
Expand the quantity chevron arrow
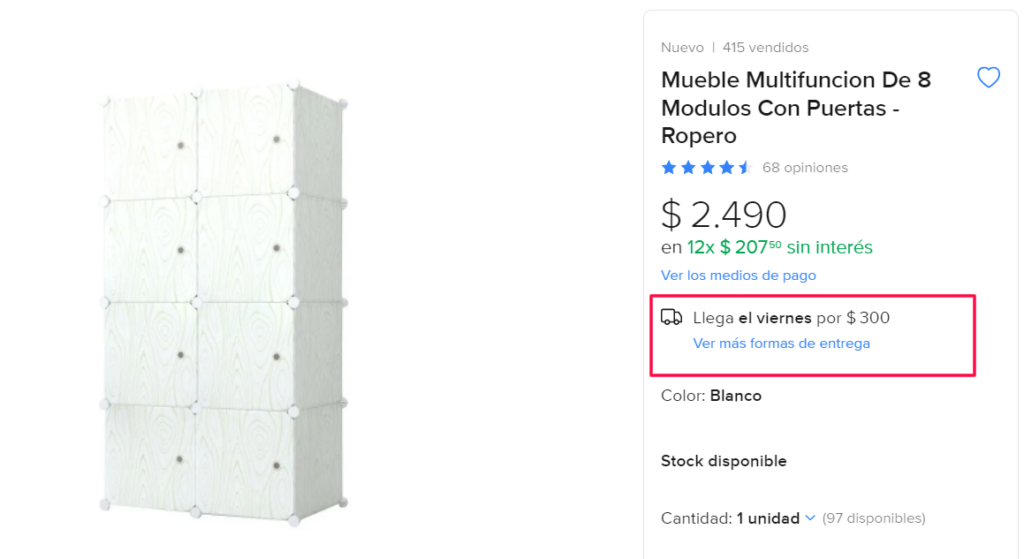click(810, 518)
